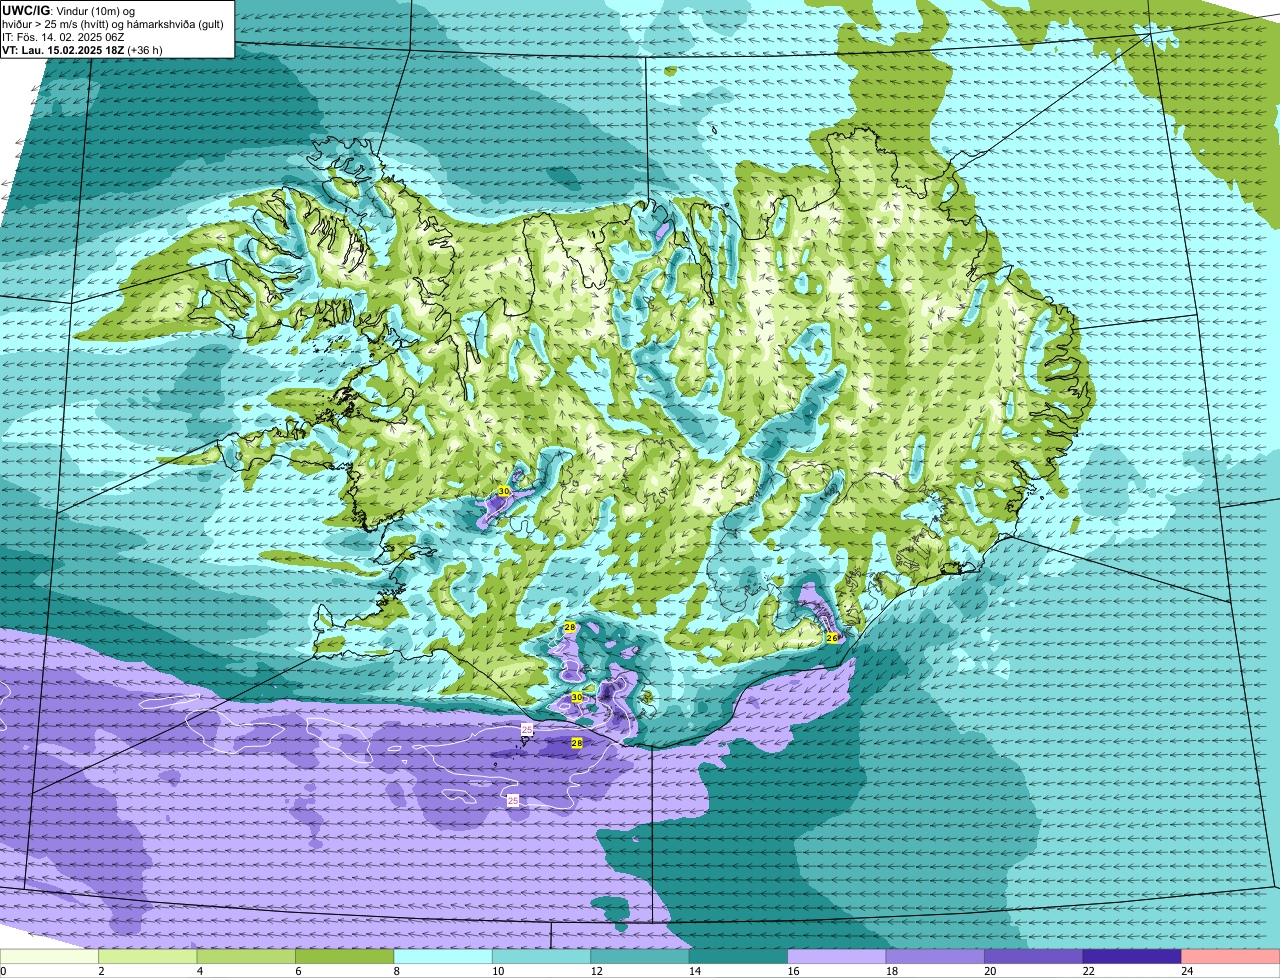Choose the light teal 10–12 m/s legend swatch
This screenshot has height=978, width=1280.
tap(542, 957)
